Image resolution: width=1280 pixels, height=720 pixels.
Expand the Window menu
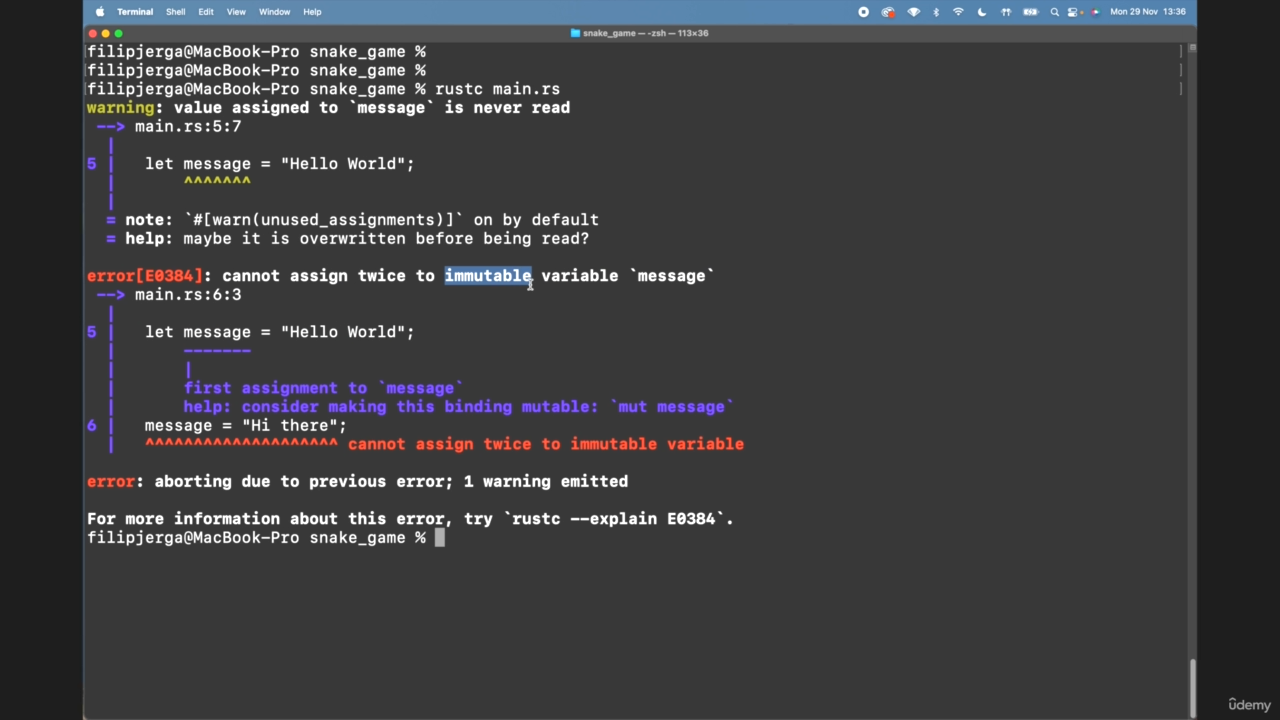(x=274, y=12)
